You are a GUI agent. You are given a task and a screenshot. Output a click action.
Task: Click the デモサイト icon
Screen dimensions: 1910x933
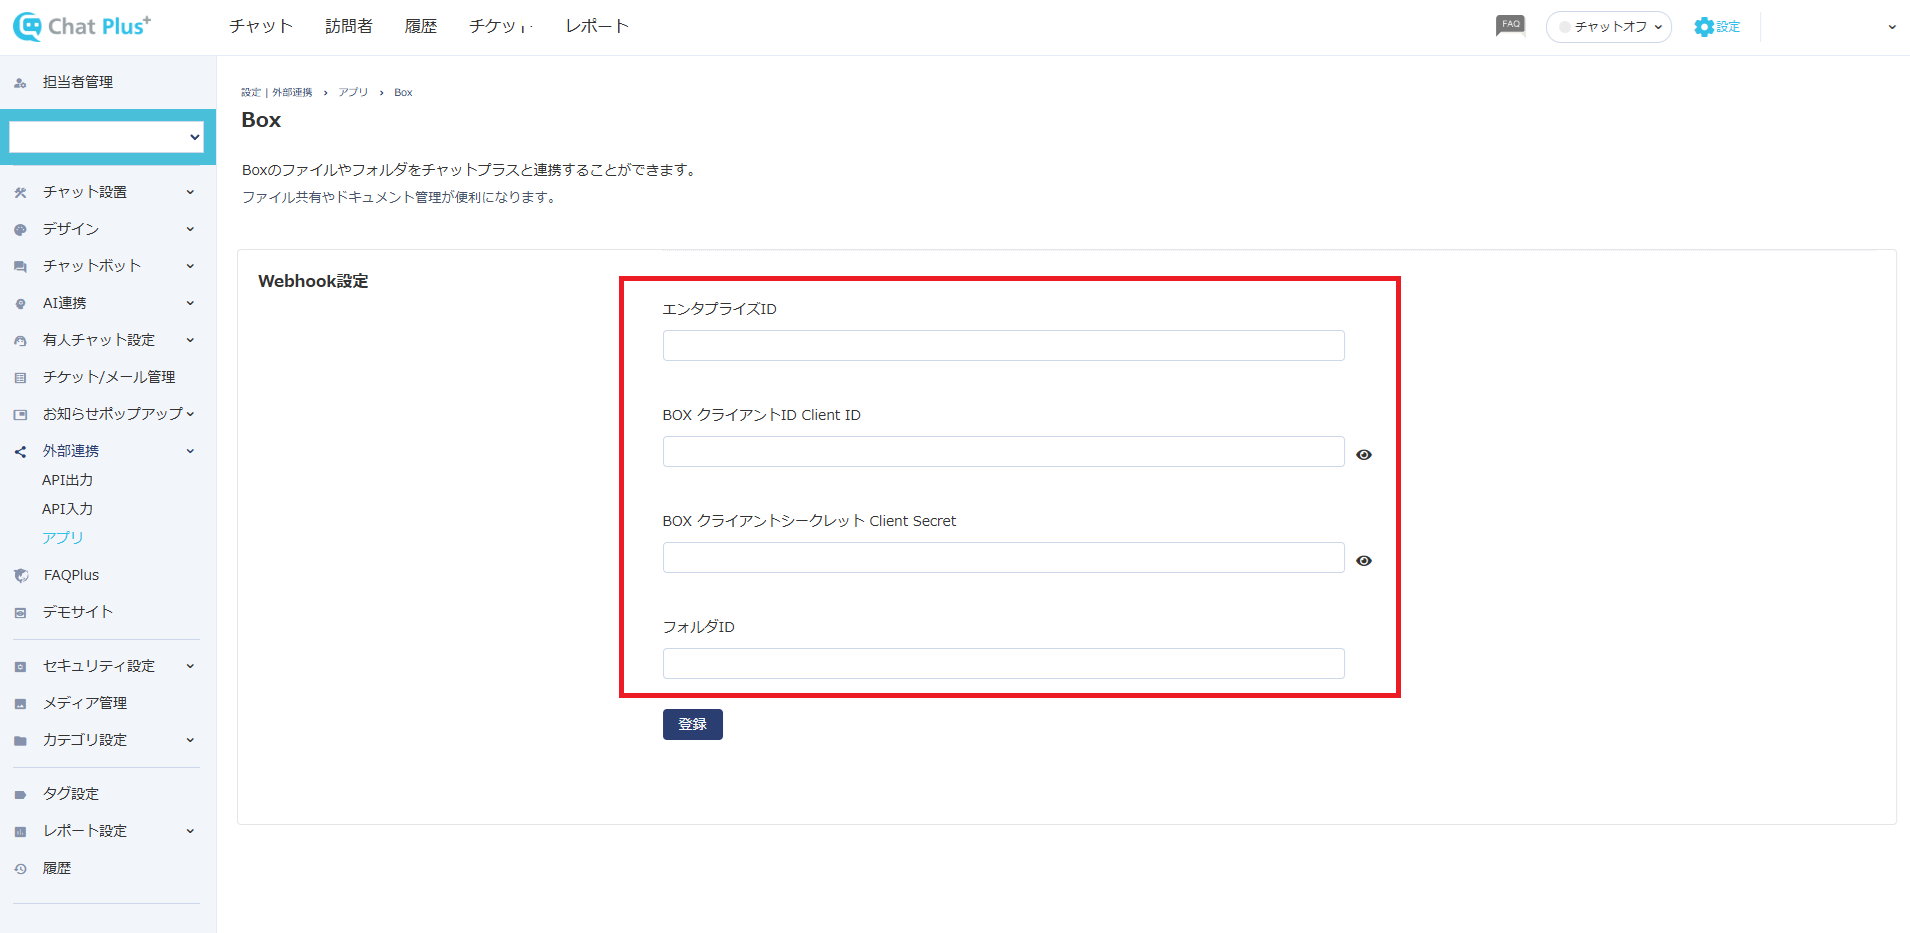click(20, 613)
